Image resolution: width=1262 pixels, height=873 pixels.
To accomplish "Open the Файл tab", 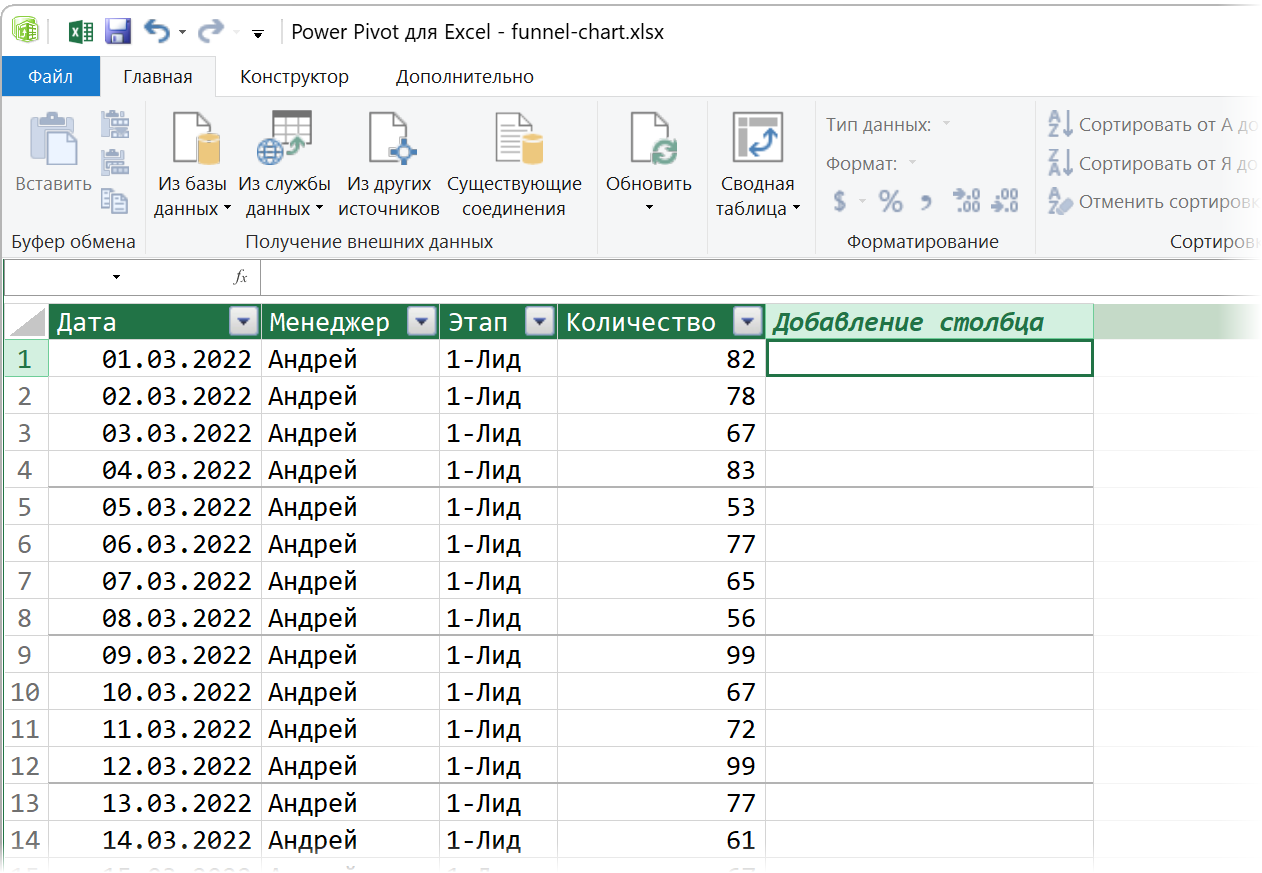I will click(x=50, y=77).
